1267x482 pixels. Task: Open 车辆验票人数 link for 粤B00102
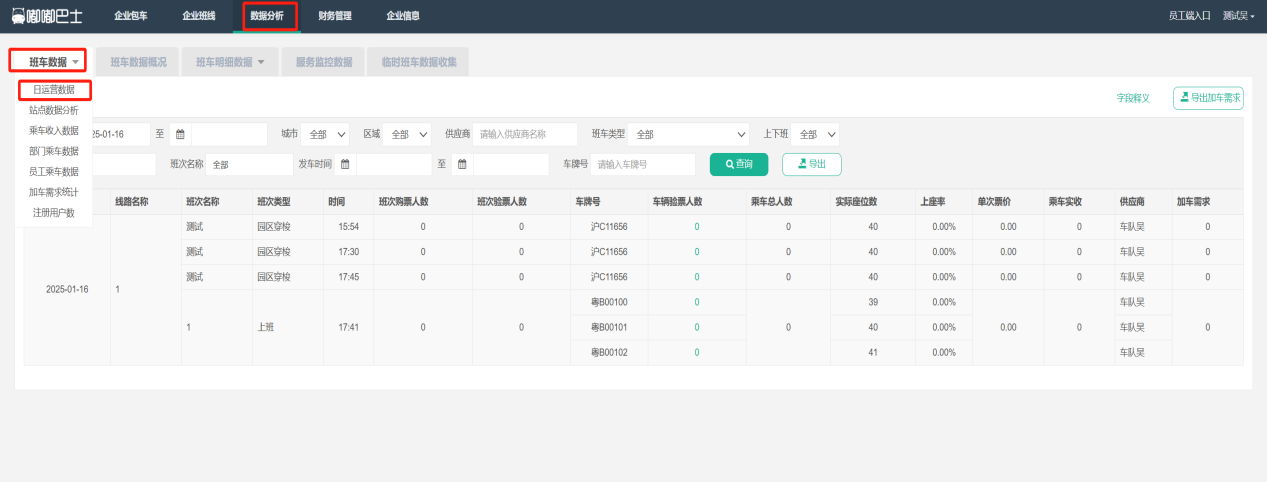coord(697,352)
